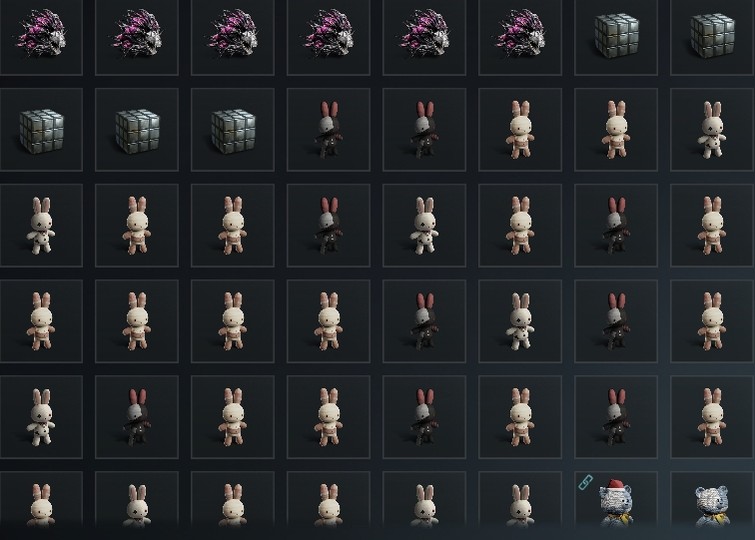Choose the first beige bunny in the second row
This screenshot has height=540, width=755.
(520, 130)
